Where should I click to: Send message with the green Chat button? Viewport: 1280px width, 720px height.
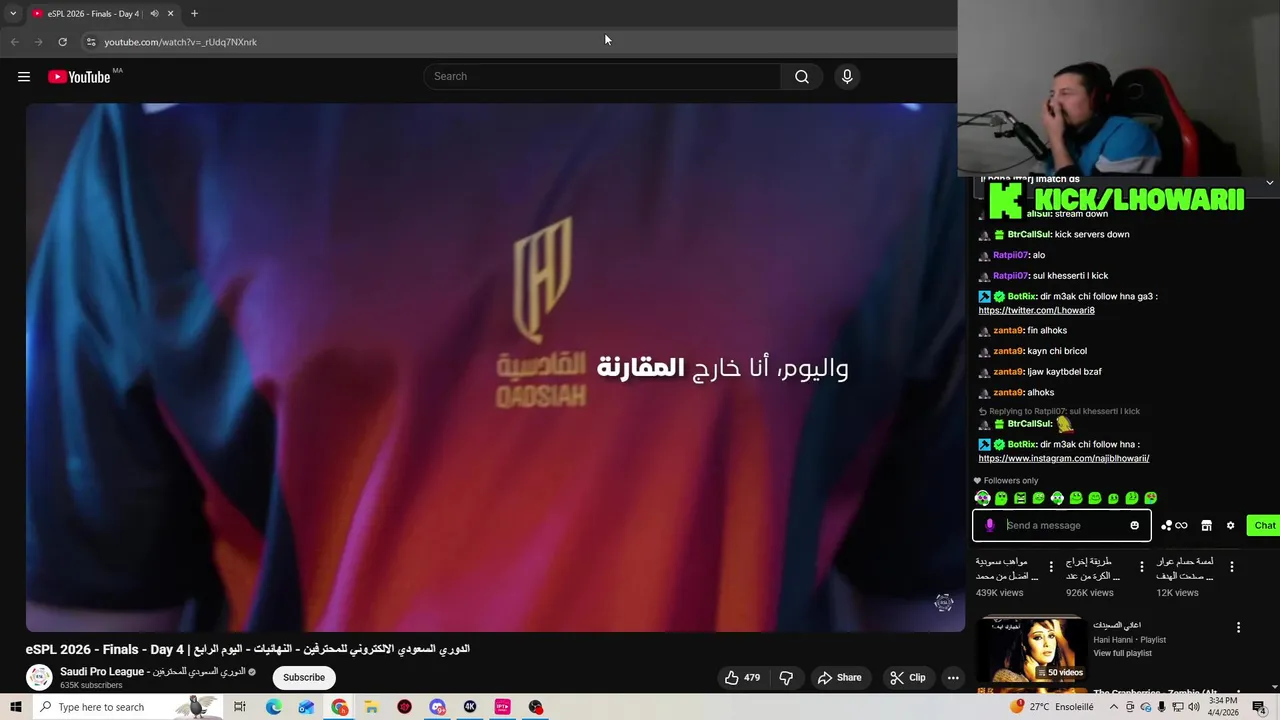coord(1264,525)
